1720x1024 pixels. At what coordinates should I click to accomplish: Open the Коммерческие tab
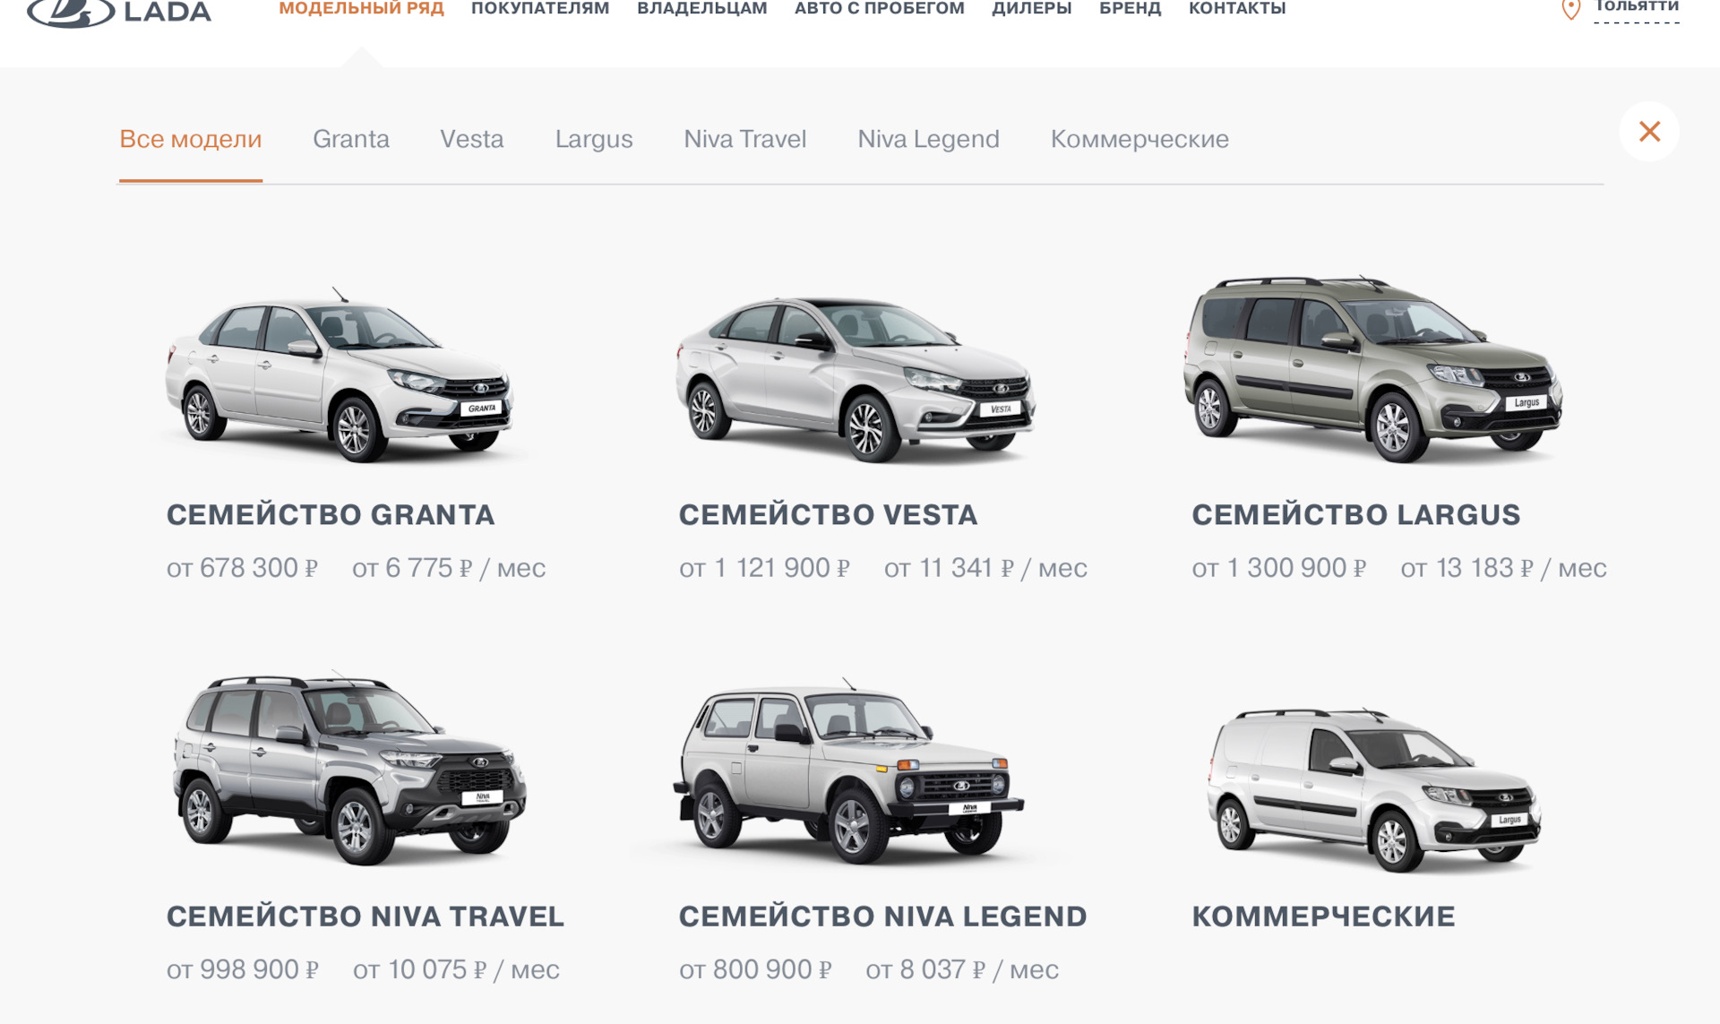[1139, 139]
